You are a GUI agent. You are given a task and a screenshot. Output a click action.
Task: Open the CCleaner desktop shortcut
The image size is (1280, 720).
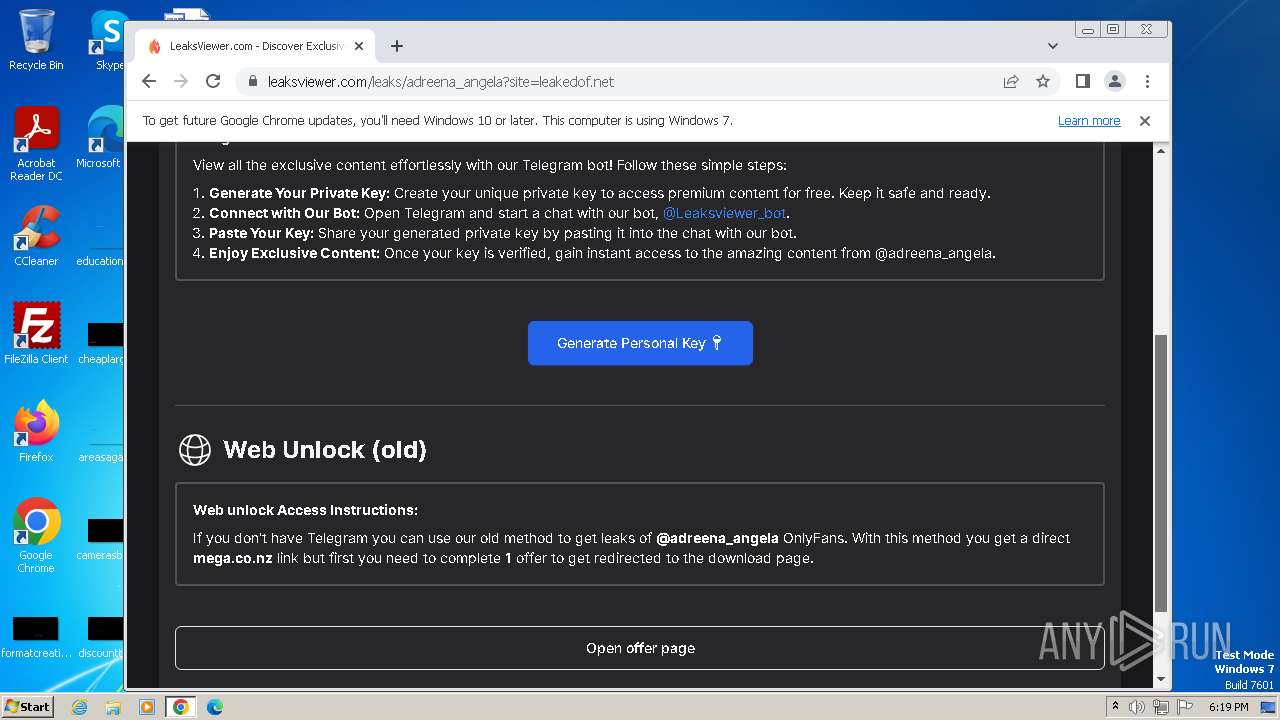(x=36, y=237)
